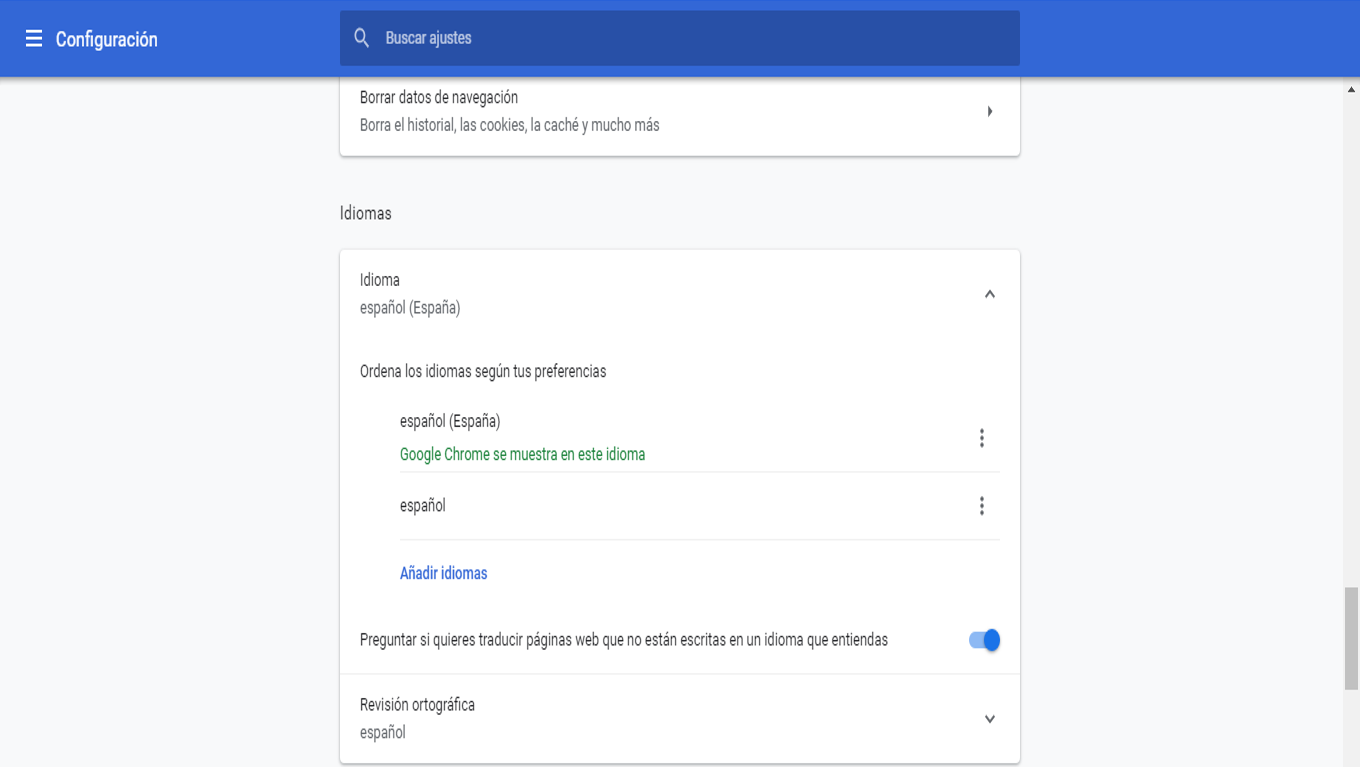Click the Añadir idiomas link
The height and width of the screenshot is (767, 1360).
(x=444, y=574)
